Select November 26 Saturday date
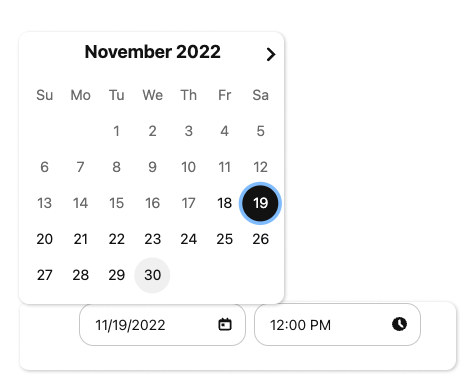Image resolution: width=465 pixels, height=381 pixels. coord(260,239)
